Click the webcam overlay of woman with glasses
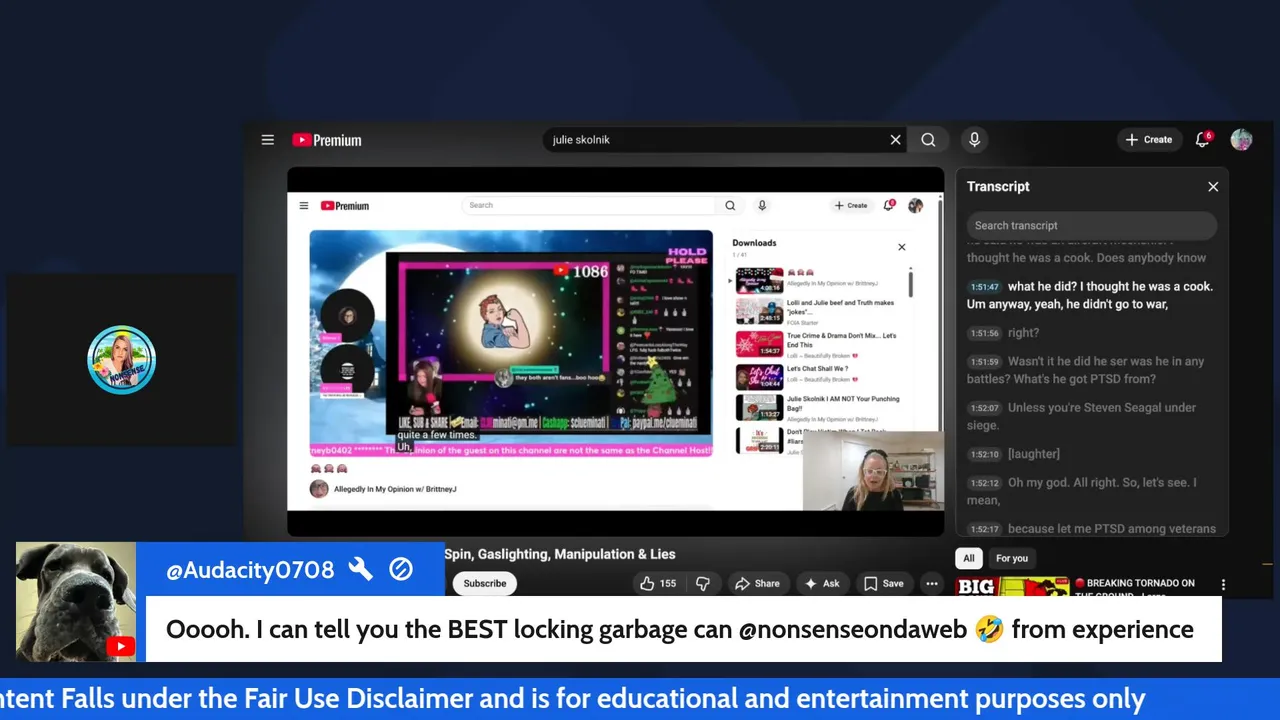 coord(873,471)
